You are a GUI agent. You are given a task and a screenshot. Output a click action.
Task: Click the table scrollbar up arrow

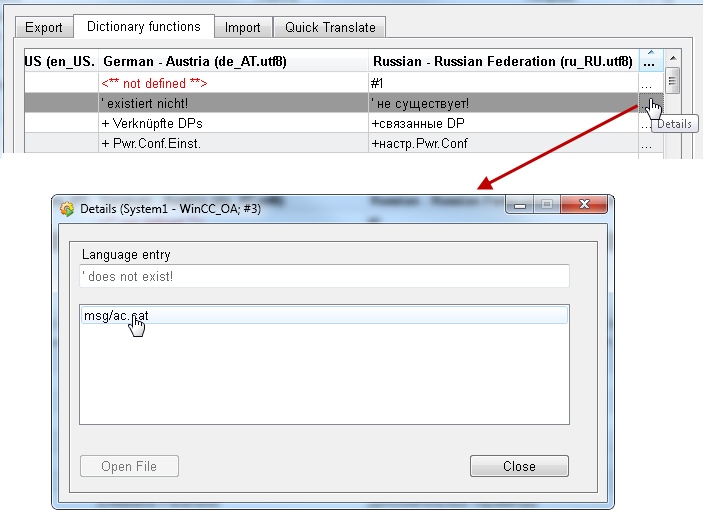click(x=673, y=58)
